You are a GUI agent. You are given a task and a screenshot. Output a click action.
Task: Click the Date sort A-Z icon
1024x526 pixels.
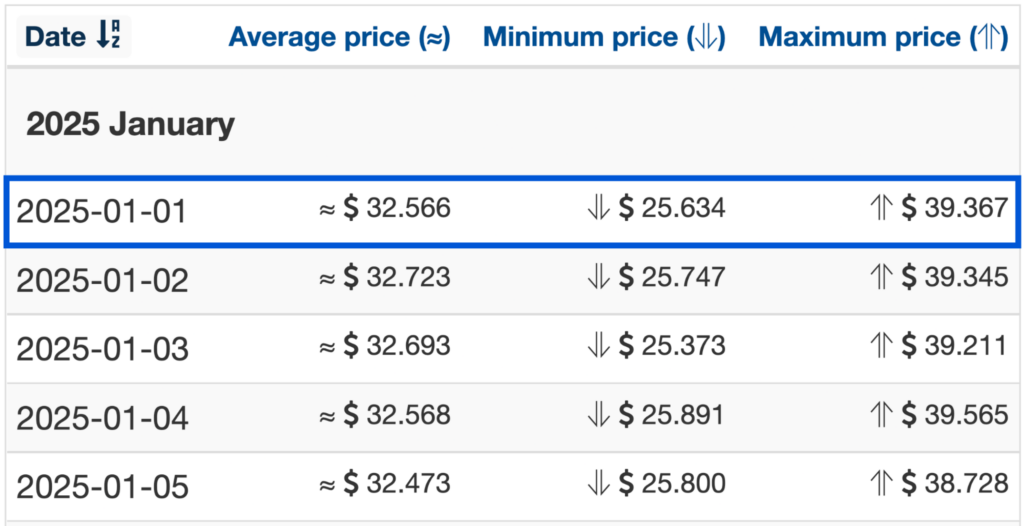click(x=108, y=37)
